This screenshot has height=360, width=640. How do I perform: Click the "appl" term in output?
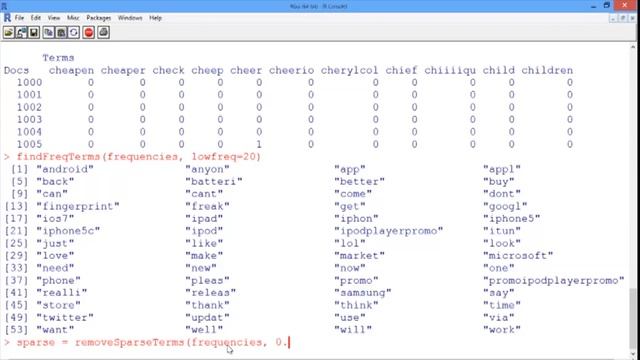coord(502,169)
